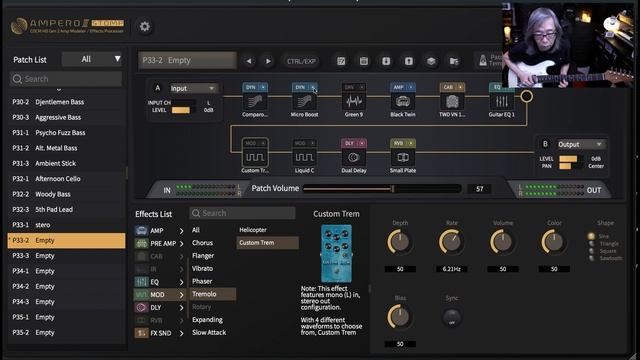This screenshot has height=360, width=640.
Task: Click the Effects List search field
Action: tap(242, 213)
